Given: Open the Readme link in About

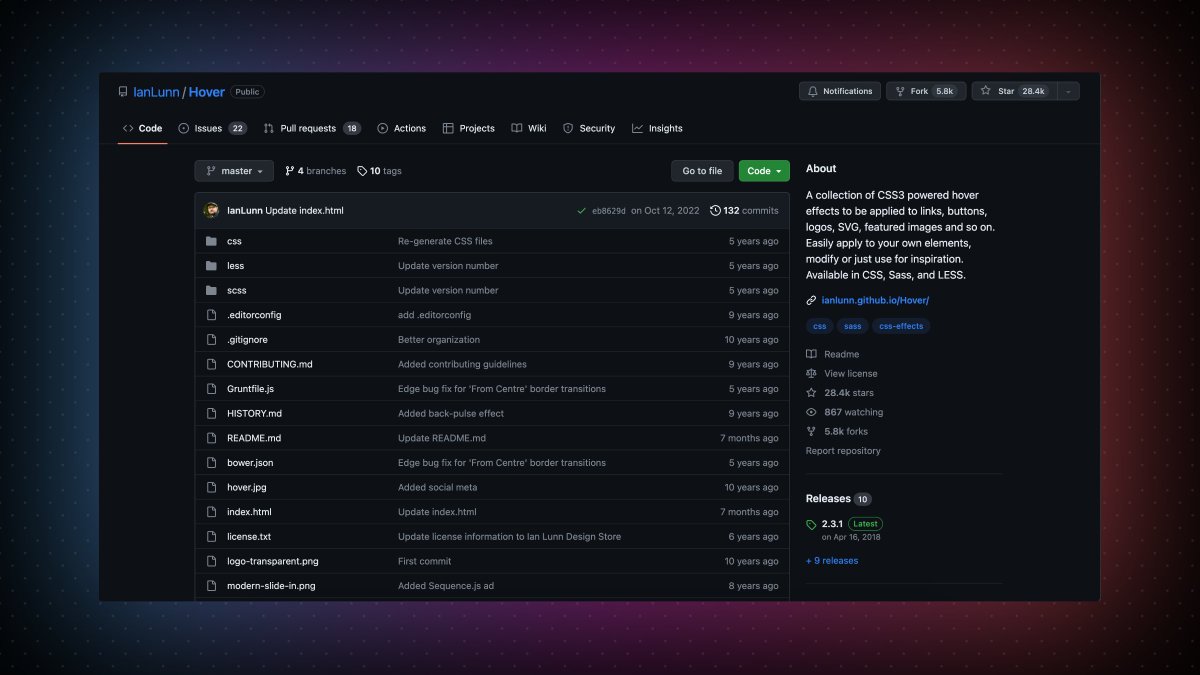Looking at the screenshot, I should coord(832,354).
